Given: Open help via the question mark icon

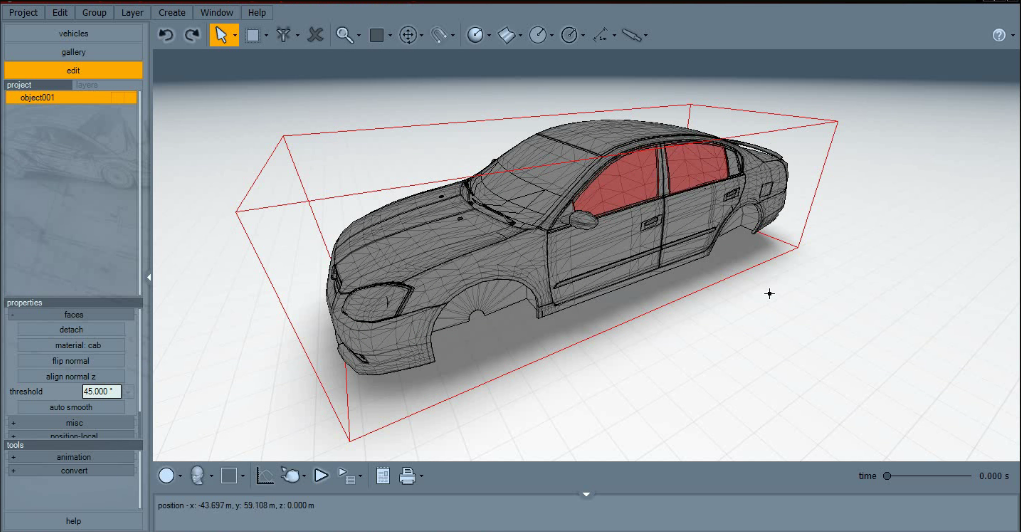Looking at the screenshot, I should click(999, 35).
